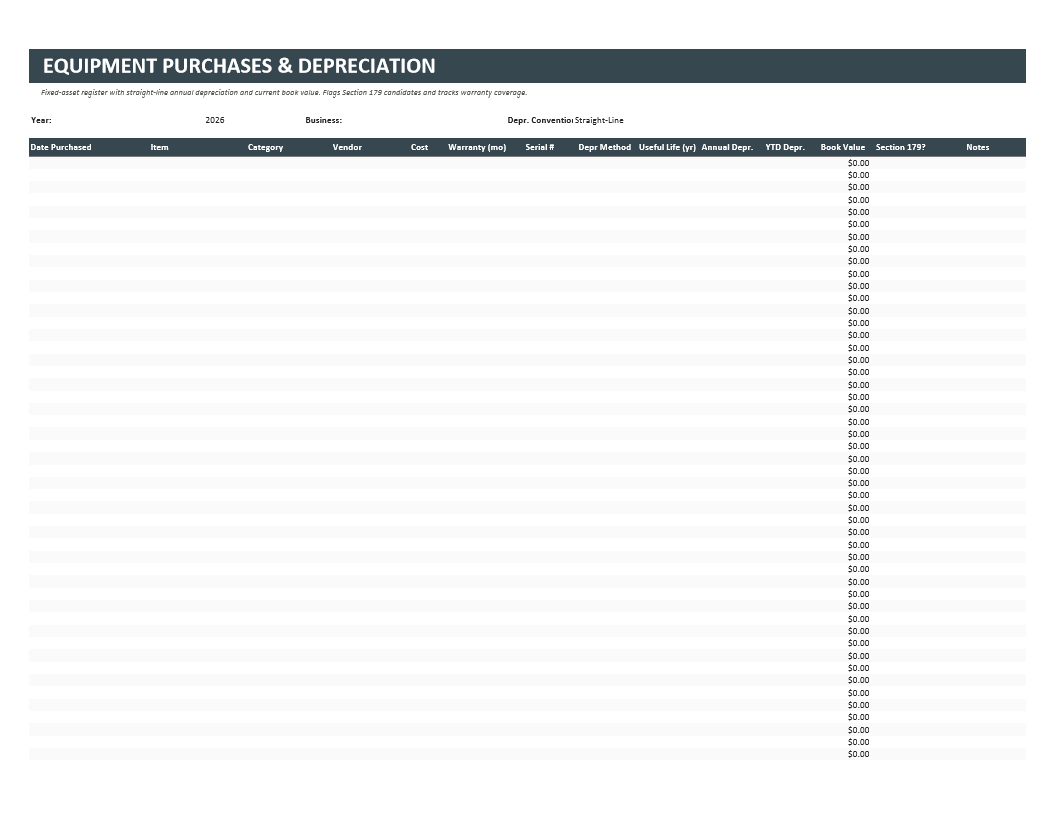Select the first $0.00 Book Value cell
1056x816 pixels.
(858, 163)
